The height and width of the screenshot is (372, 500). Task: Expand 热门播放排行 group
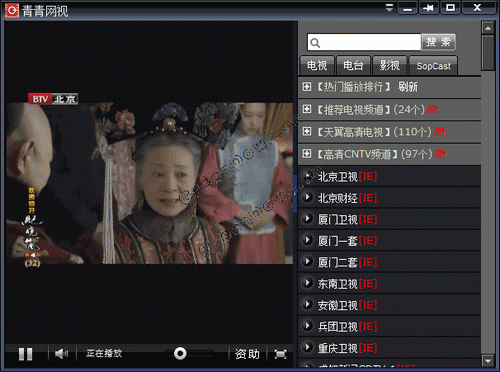307,87
